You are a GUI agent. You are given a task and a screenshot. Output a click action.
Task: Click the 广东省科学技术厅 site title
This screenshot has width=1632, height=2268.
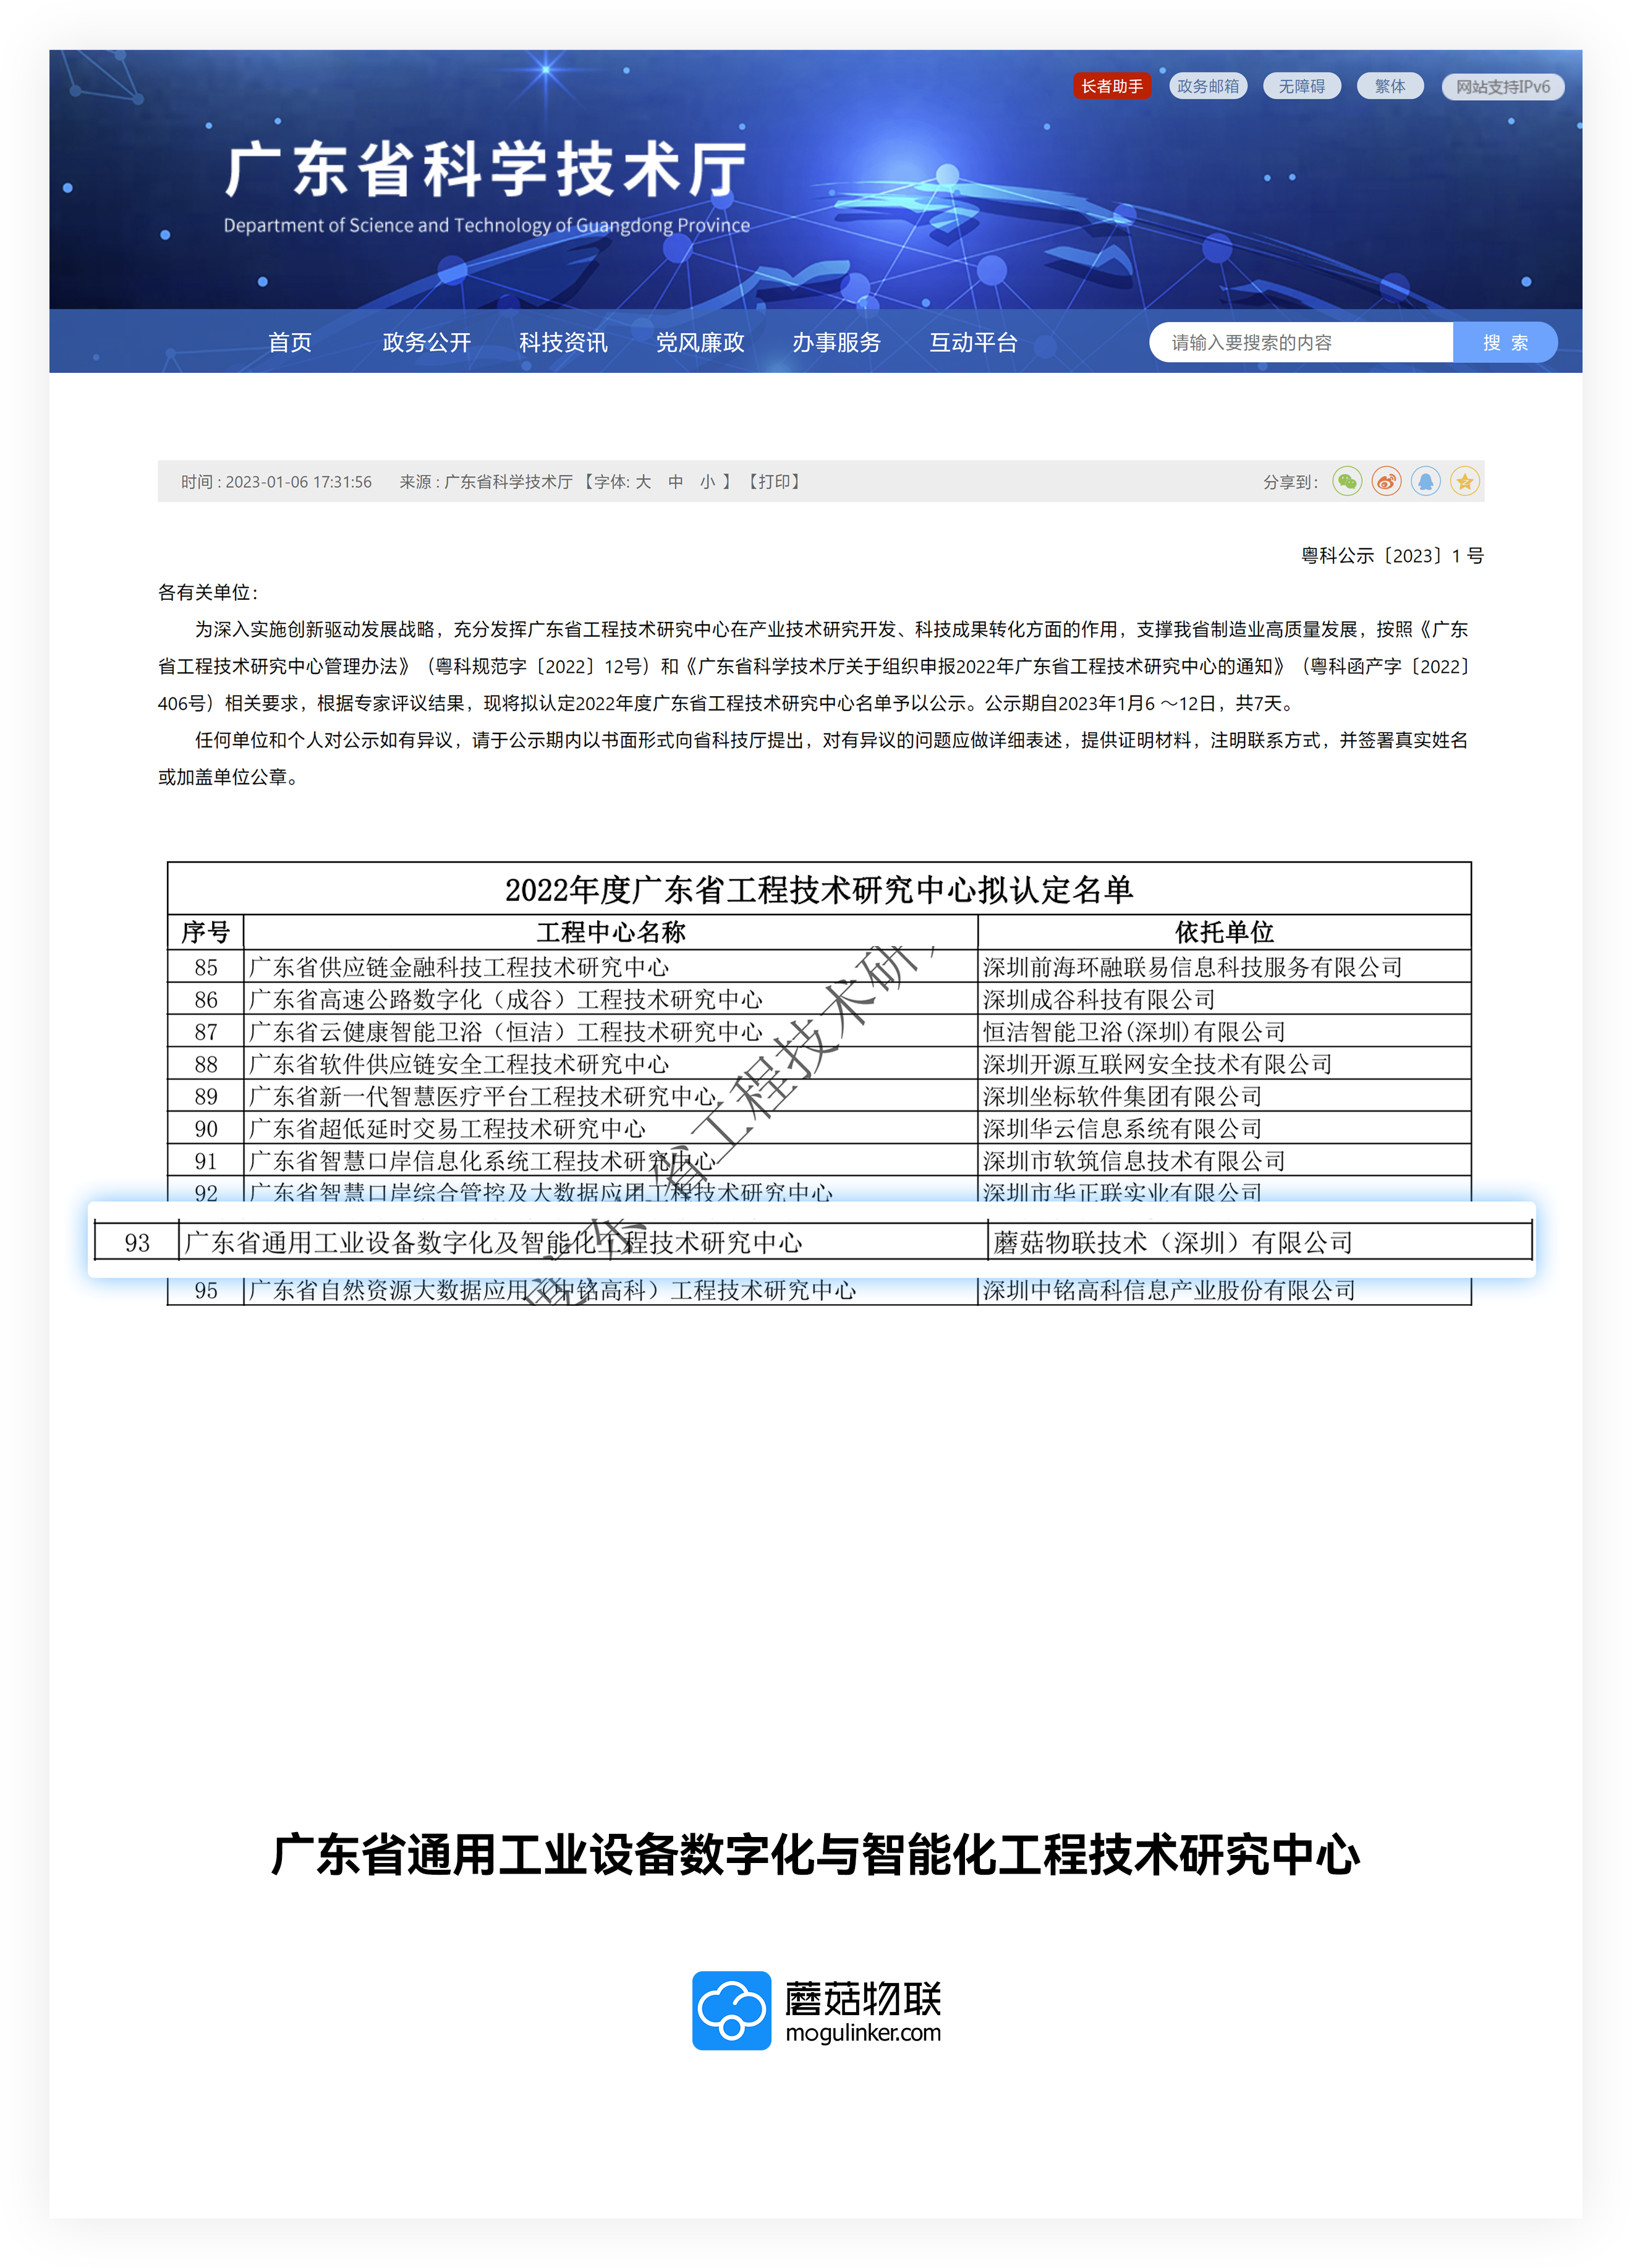point(486,169)
